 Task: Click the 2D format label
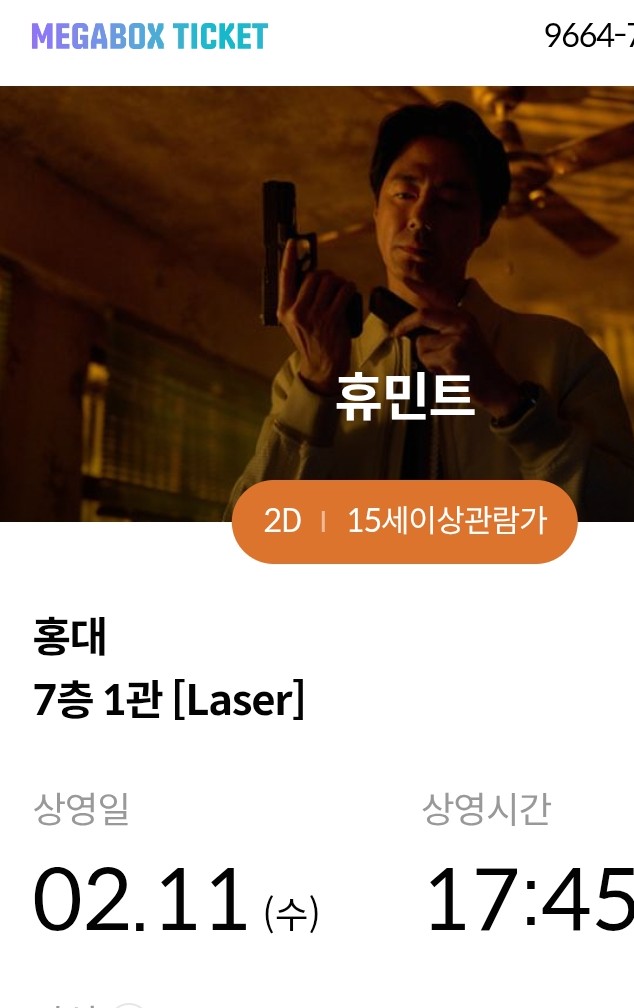click(x=282, y=521)
